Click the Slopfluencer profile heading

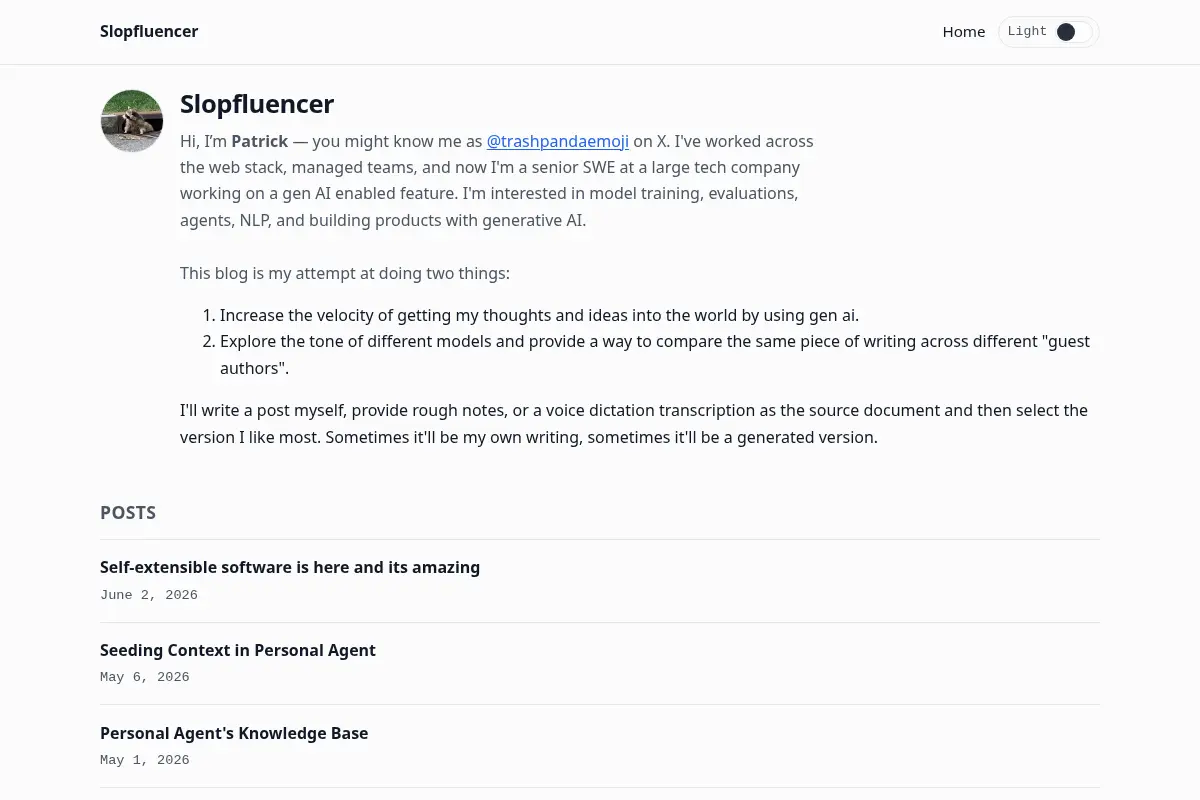tap(257, 104)
